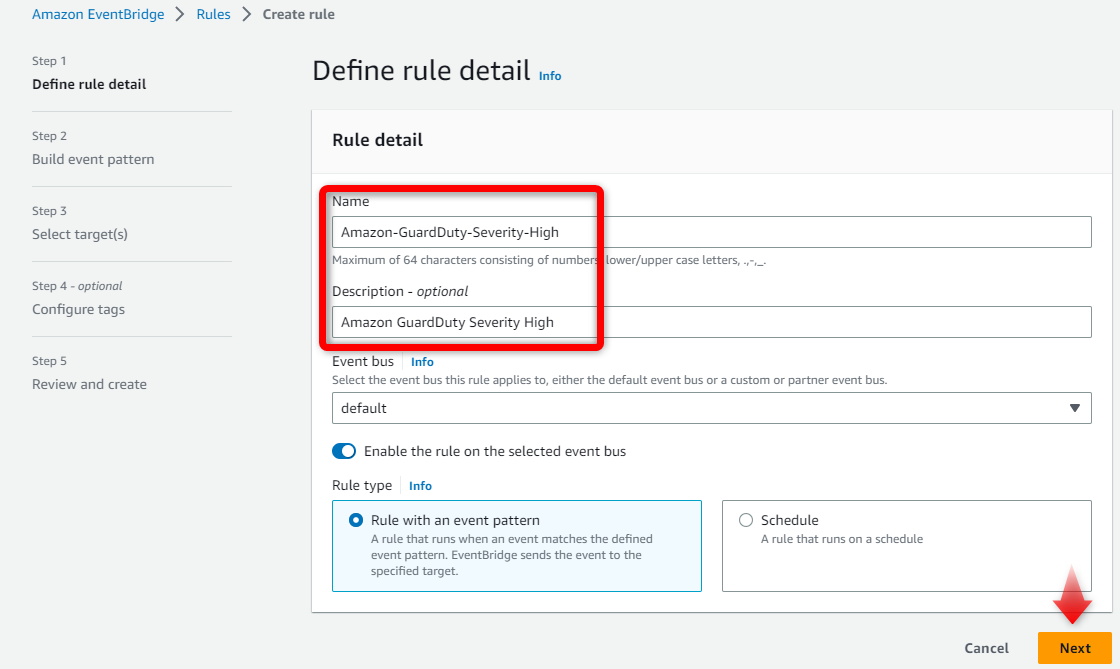
Task: Select Step 3 Select target(s)
Action: tap(80, 234)
